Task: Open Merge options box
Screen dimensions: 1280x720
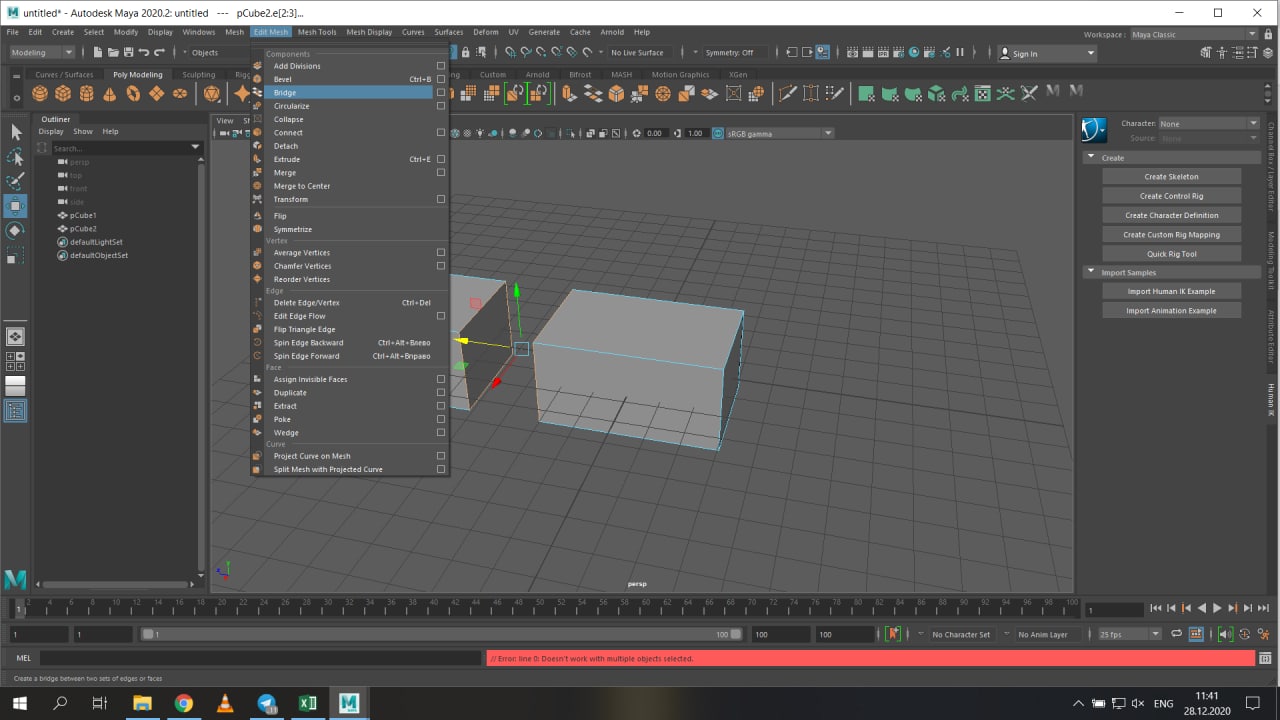Action: click(441, 172)
